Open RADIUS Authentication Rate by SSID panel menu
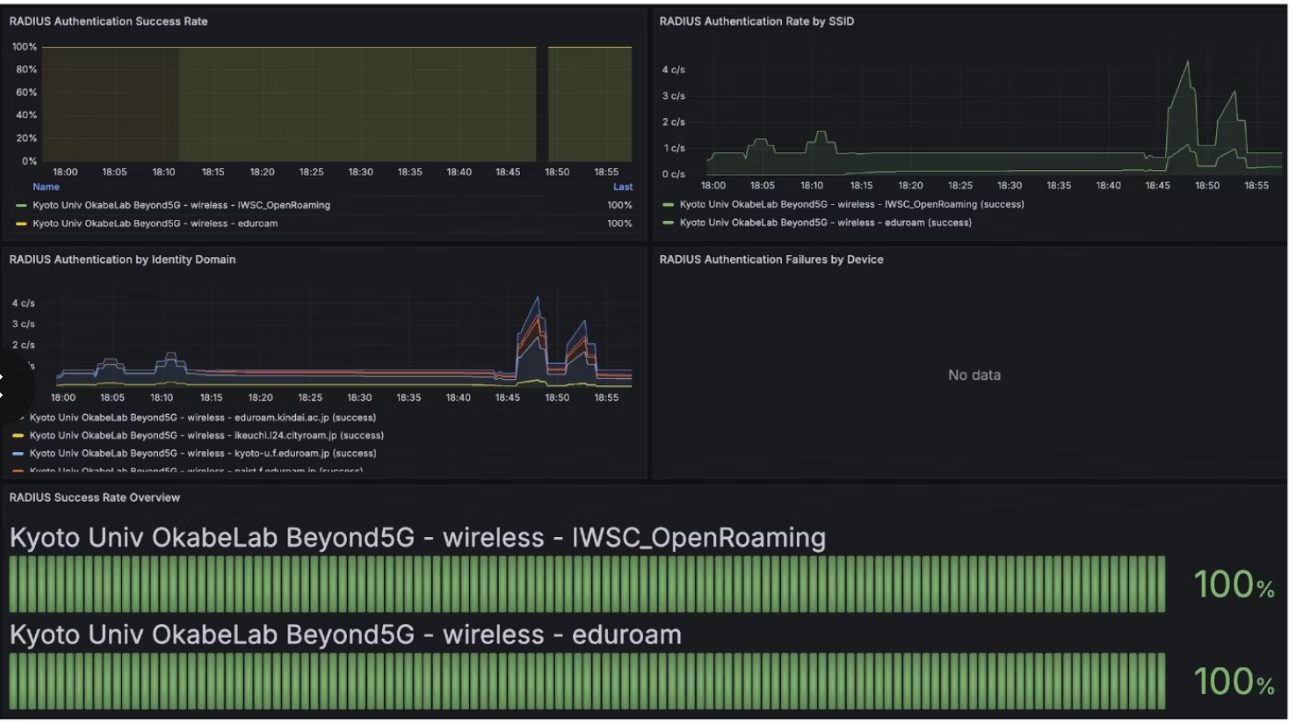 coord(756,22)
